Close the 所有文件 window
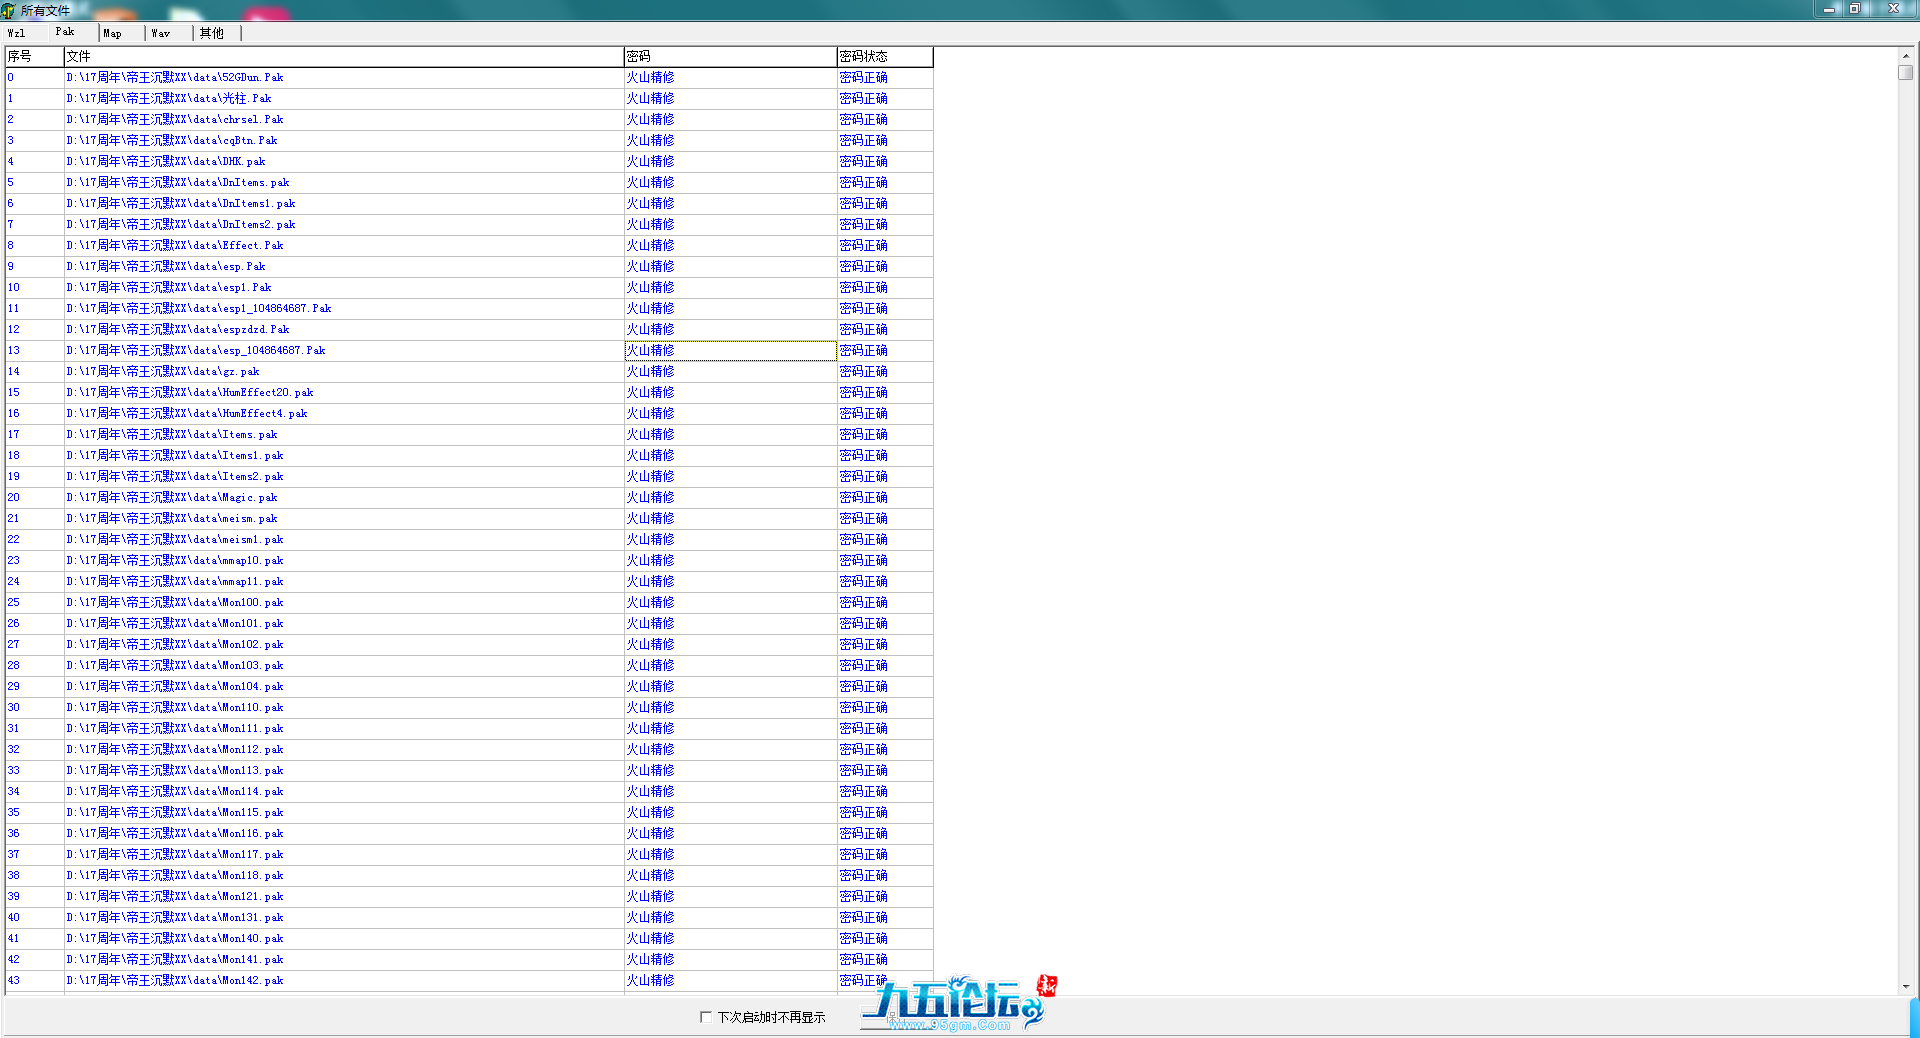The image size is (1920, 1038). click(x=1893, y=9)
